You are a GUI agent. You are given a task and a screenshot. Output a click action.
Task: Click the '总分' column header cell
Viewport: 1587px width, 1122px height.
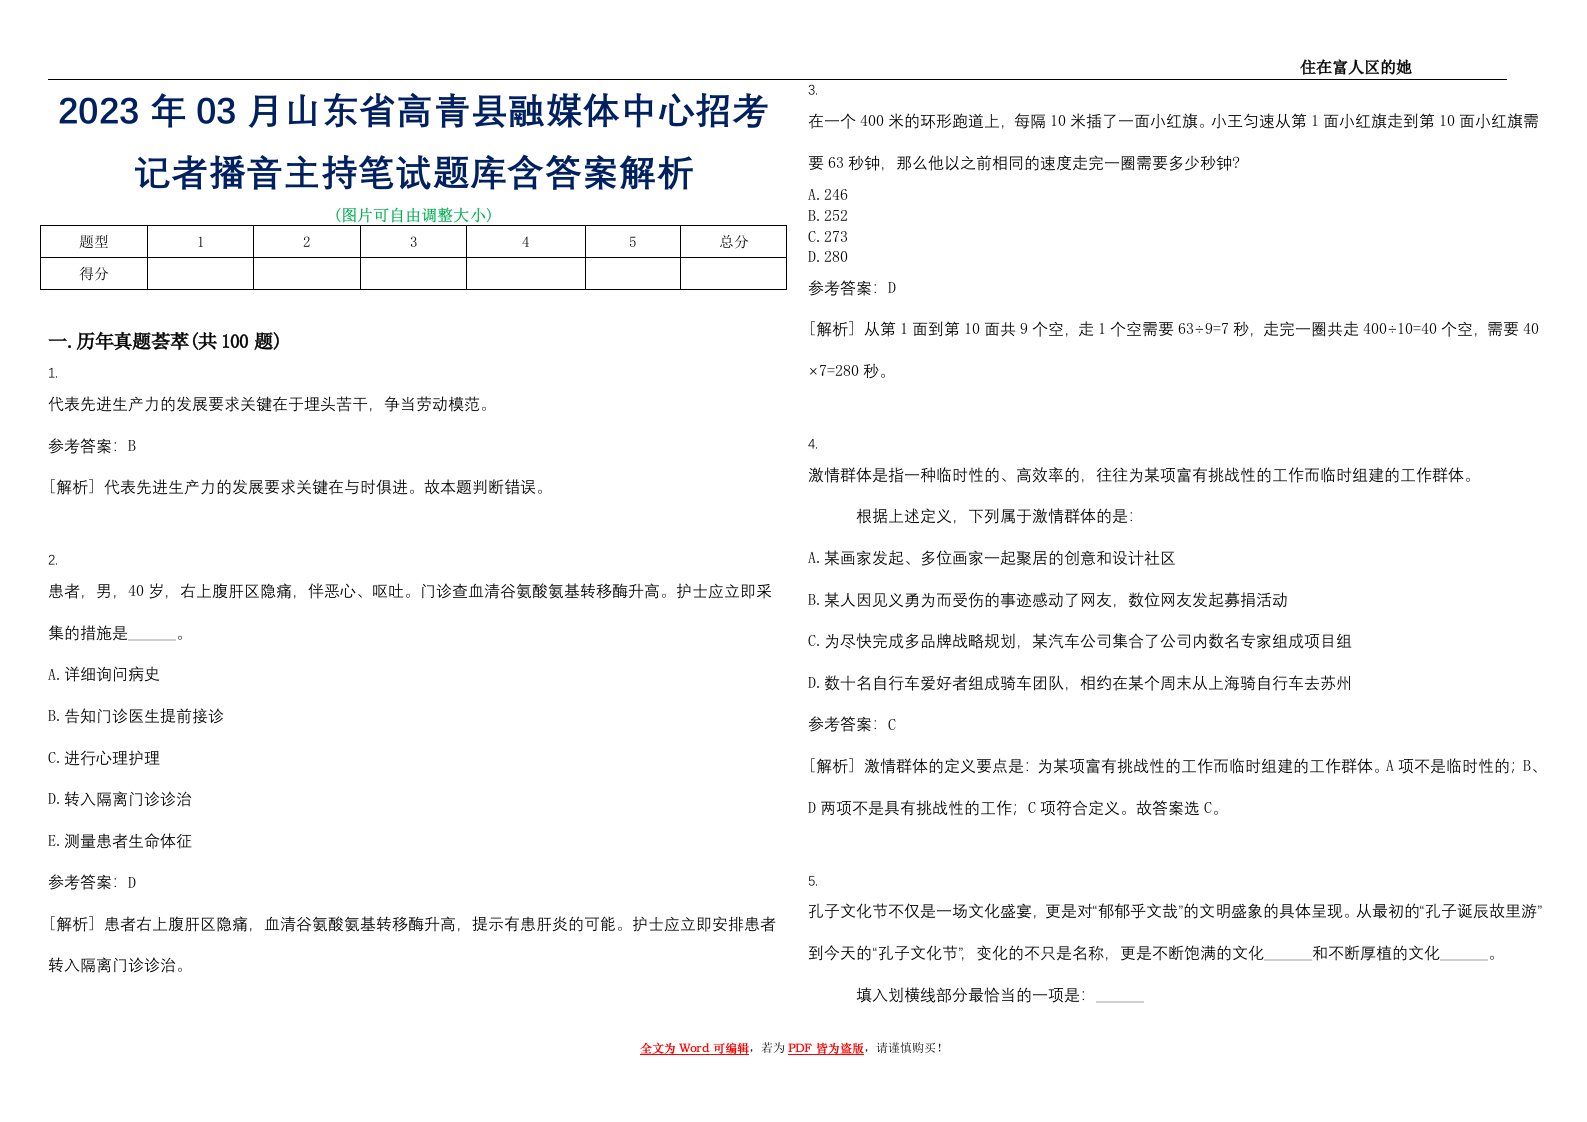pyautogui.click(x=733, y=242)
